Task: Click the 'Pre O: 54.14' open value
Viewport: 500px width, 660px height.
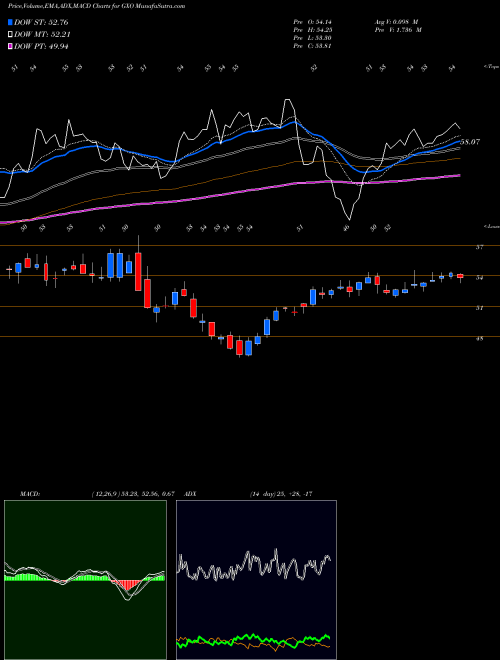Action: click(x=312, y=22)
